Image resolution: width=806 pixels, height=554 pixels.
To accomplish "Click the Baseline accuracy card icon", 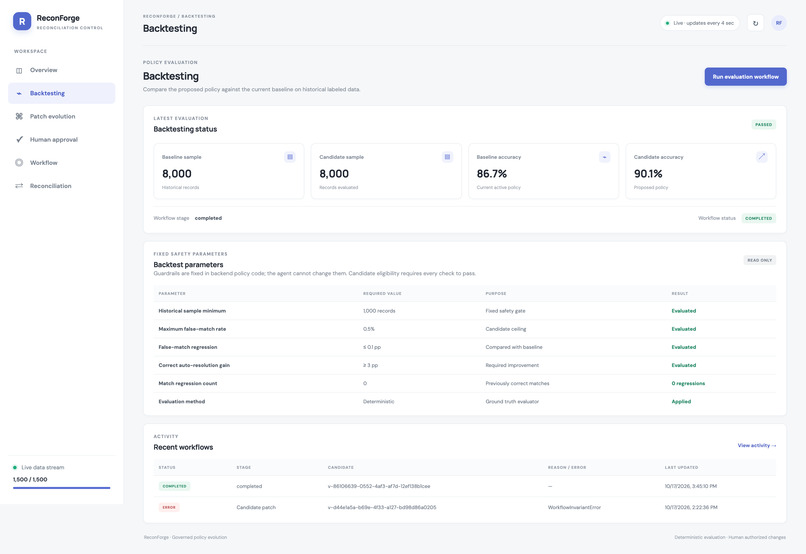I will (604, 157).
